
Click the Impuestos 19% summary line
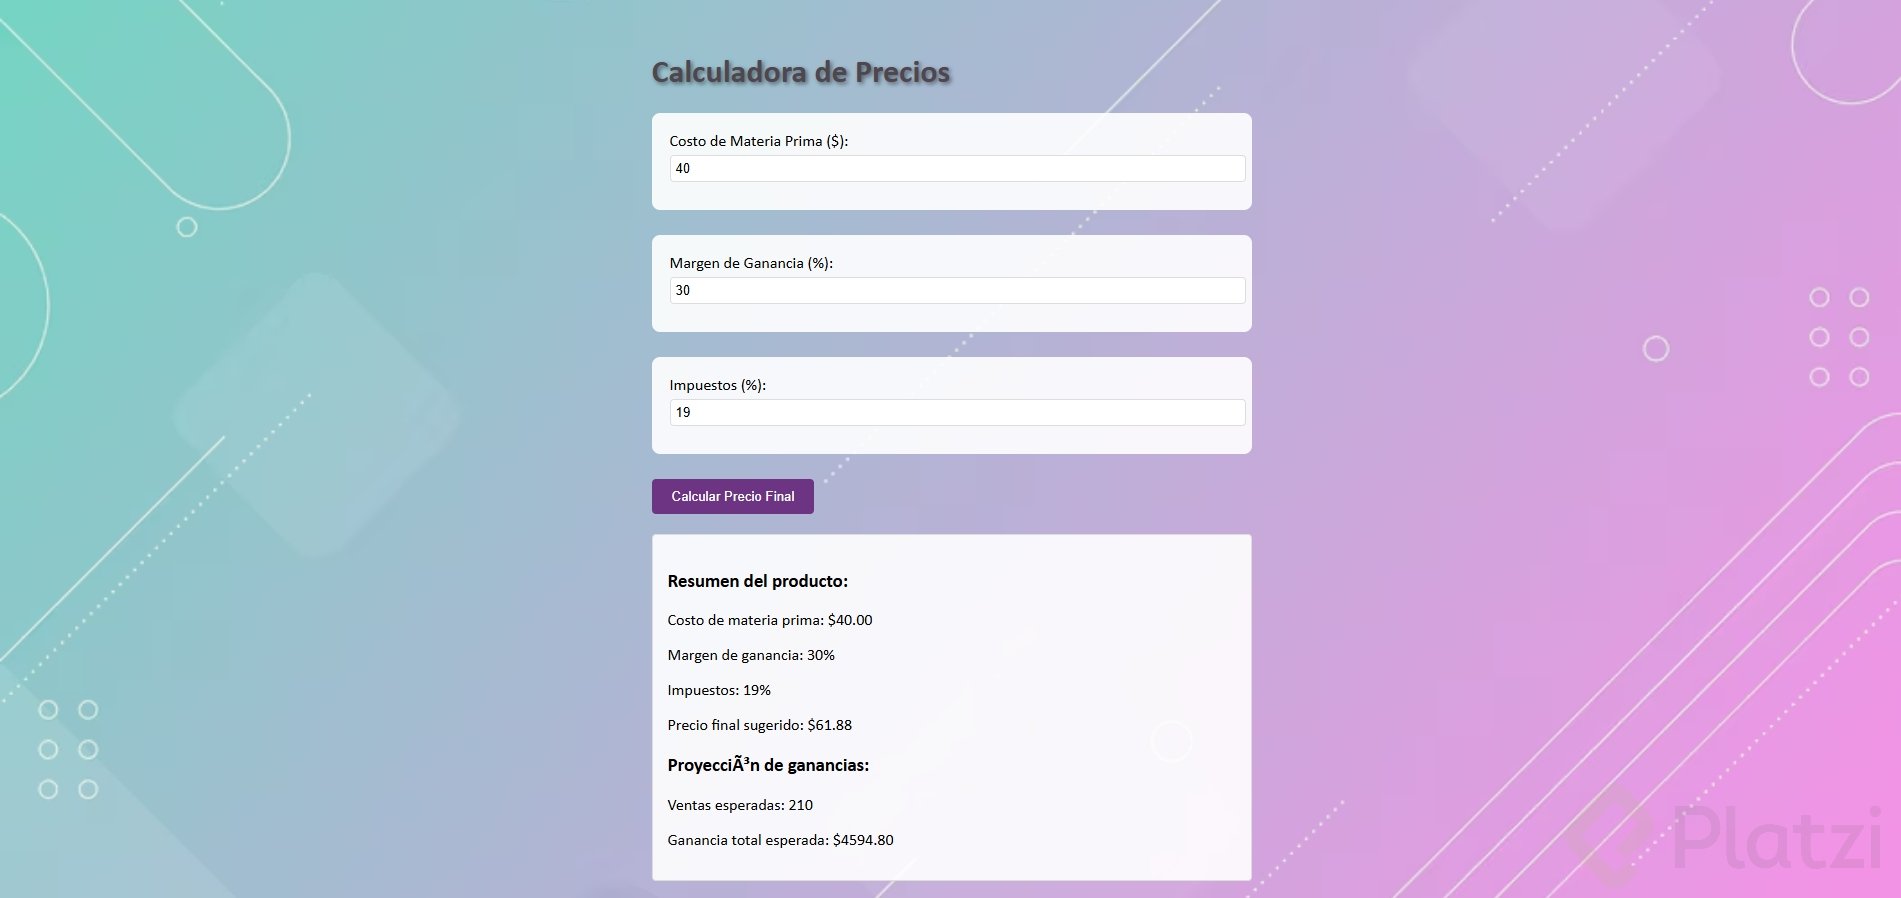pos(718,690)
